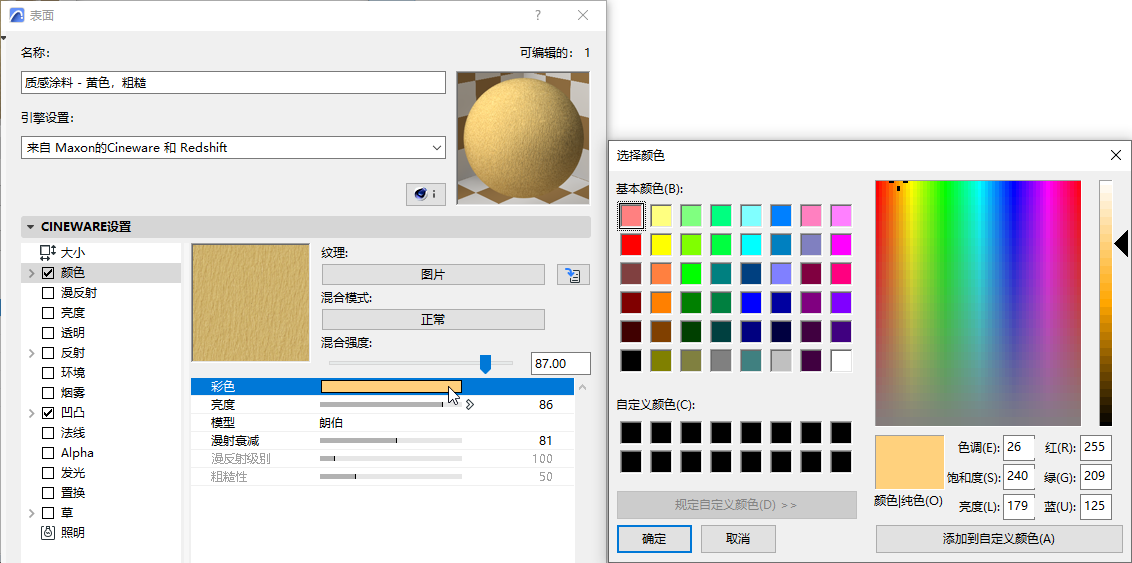Toggle the 凹凸 checkbox
The width and height of the screenshot is (1132, 563).
pos(48,413)
